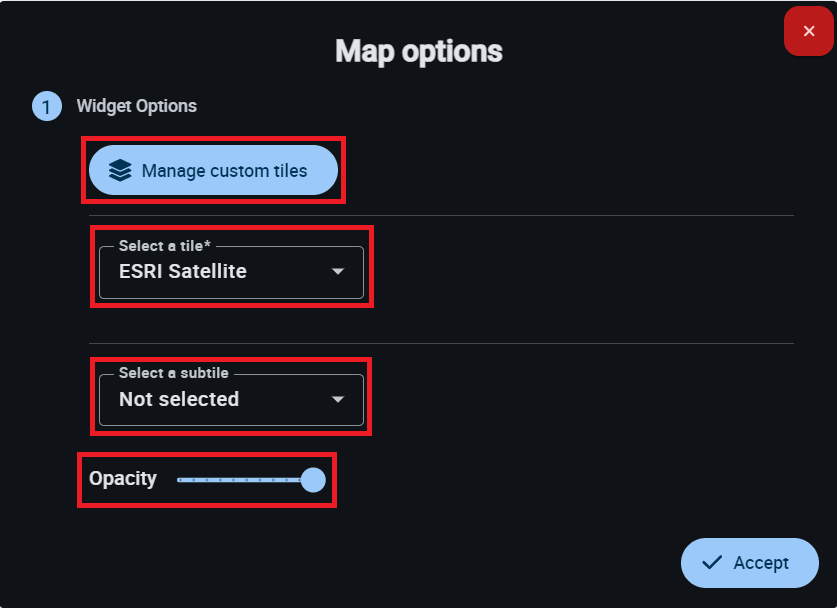The width and height of the screenshot is (837, 608).
Task: Click the Not selected subtile value
Action: point(179,400)
